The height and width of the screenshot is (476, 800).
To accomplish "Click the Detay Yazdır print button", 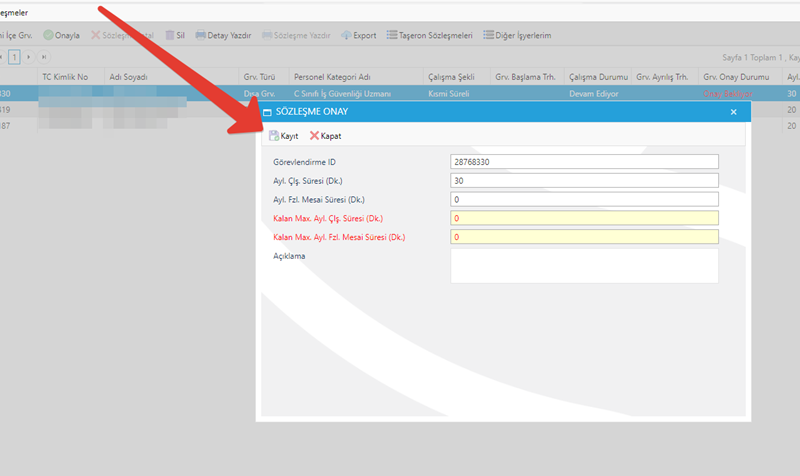I will (x=224, y=35).
